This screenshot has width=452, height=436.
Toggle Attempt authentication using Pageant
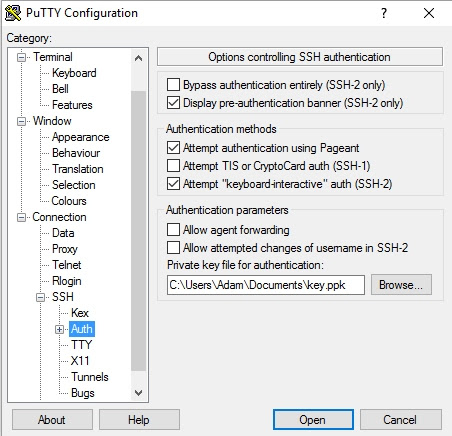[173, 148]
